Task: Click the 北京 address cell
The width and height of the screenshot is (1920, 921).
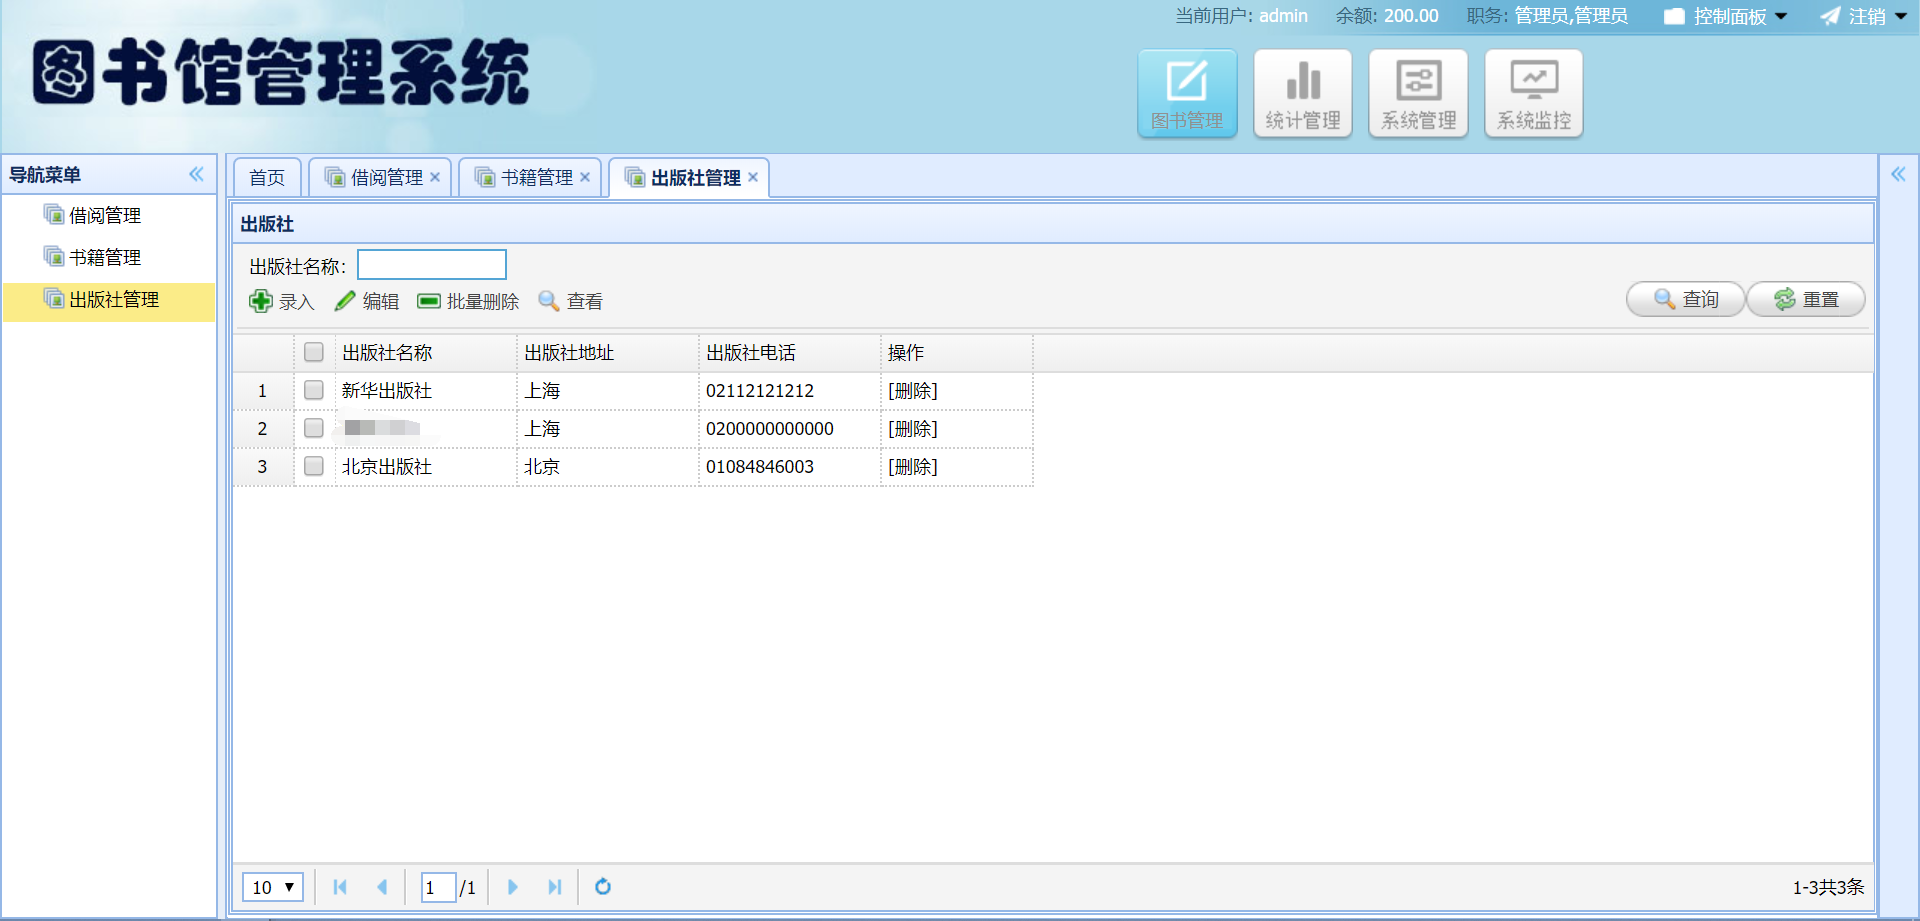Action: [608, 467]
